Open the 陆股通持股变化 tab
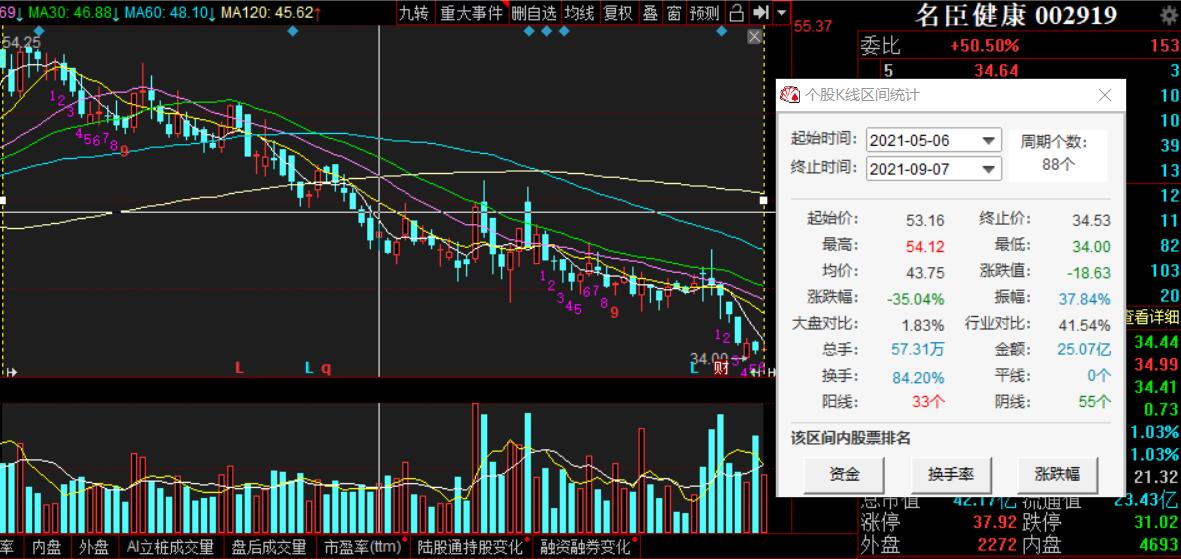Image resolution: width=1181 pixels, height=559 pixels. coord(471,548)
